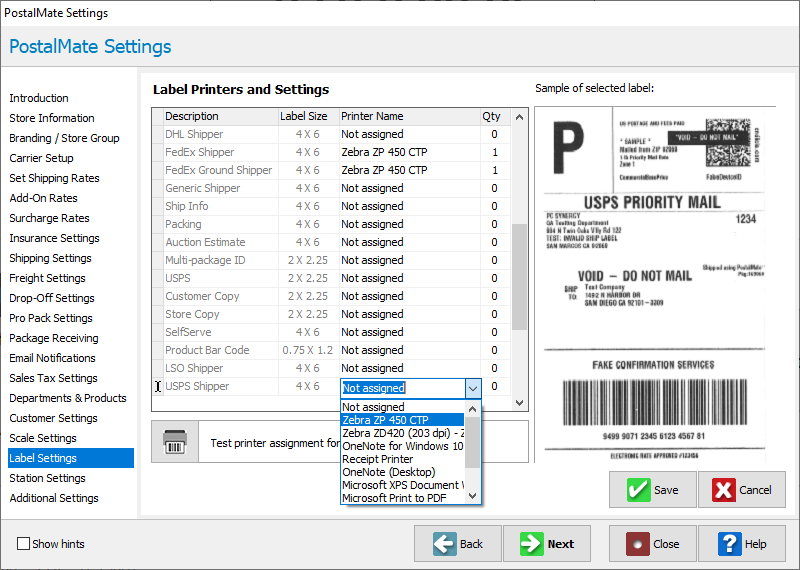Select OneNote for Windows 10 printer option
This screenshot has width=800, height=570.
tap(402, 446)
